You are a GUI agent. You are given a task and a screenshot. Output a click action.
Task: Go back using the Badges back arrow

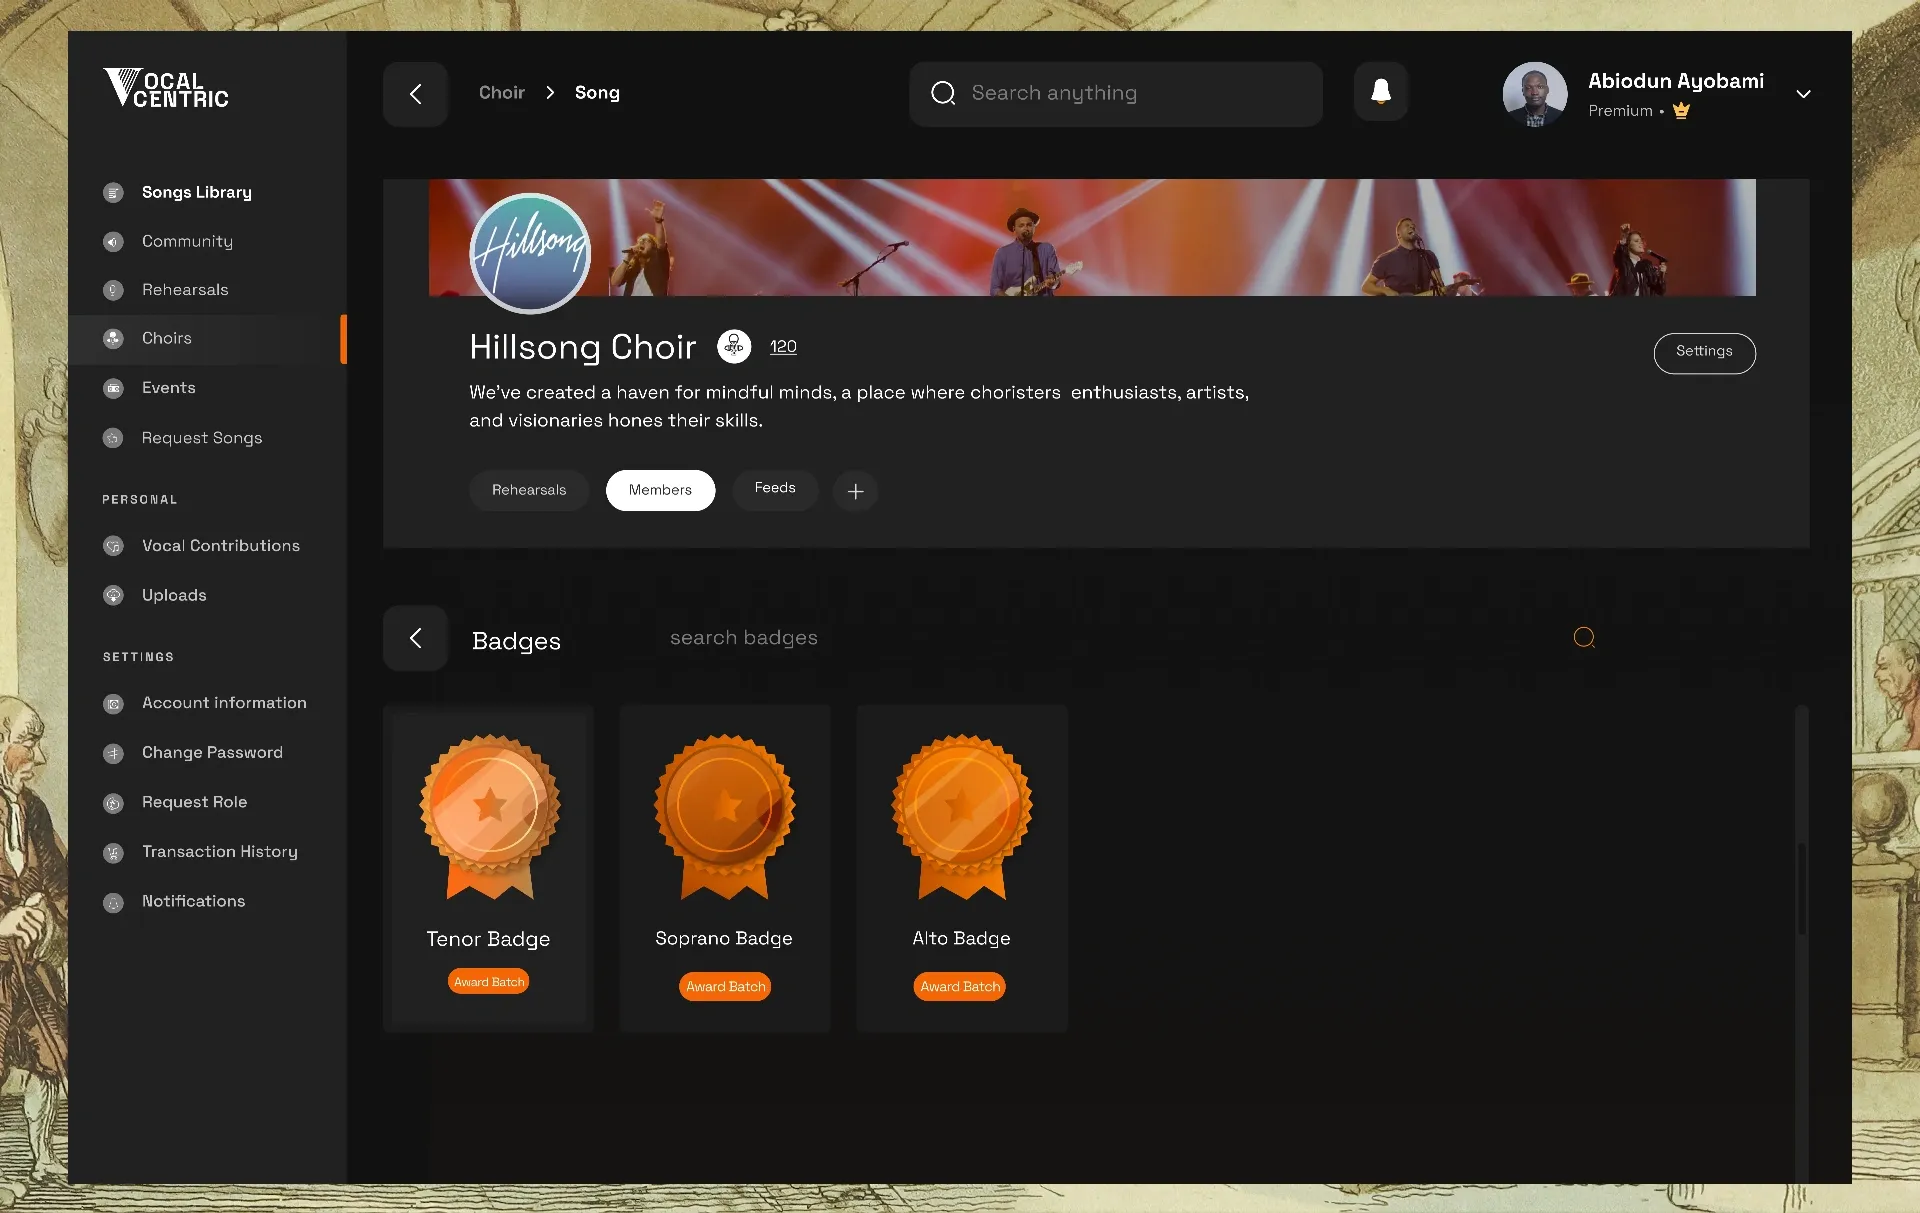415,638
